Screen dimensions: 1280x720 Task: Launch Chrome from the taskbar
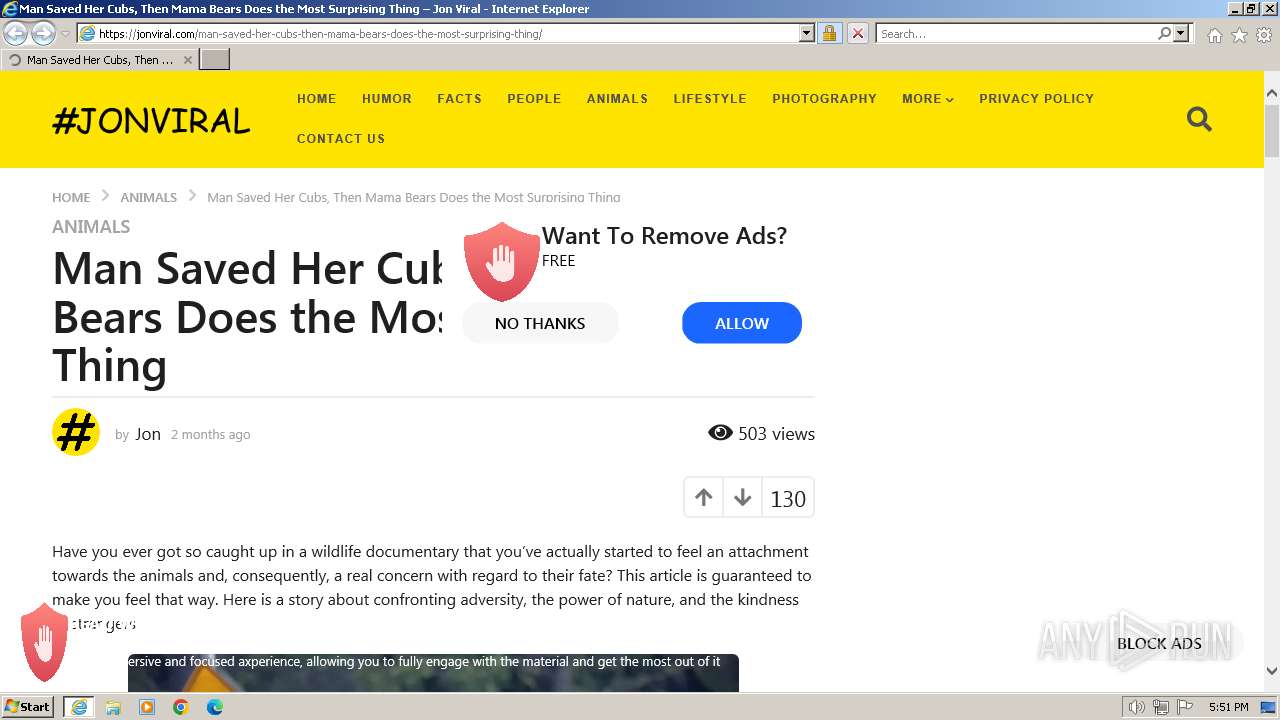[x=181, y=707]
